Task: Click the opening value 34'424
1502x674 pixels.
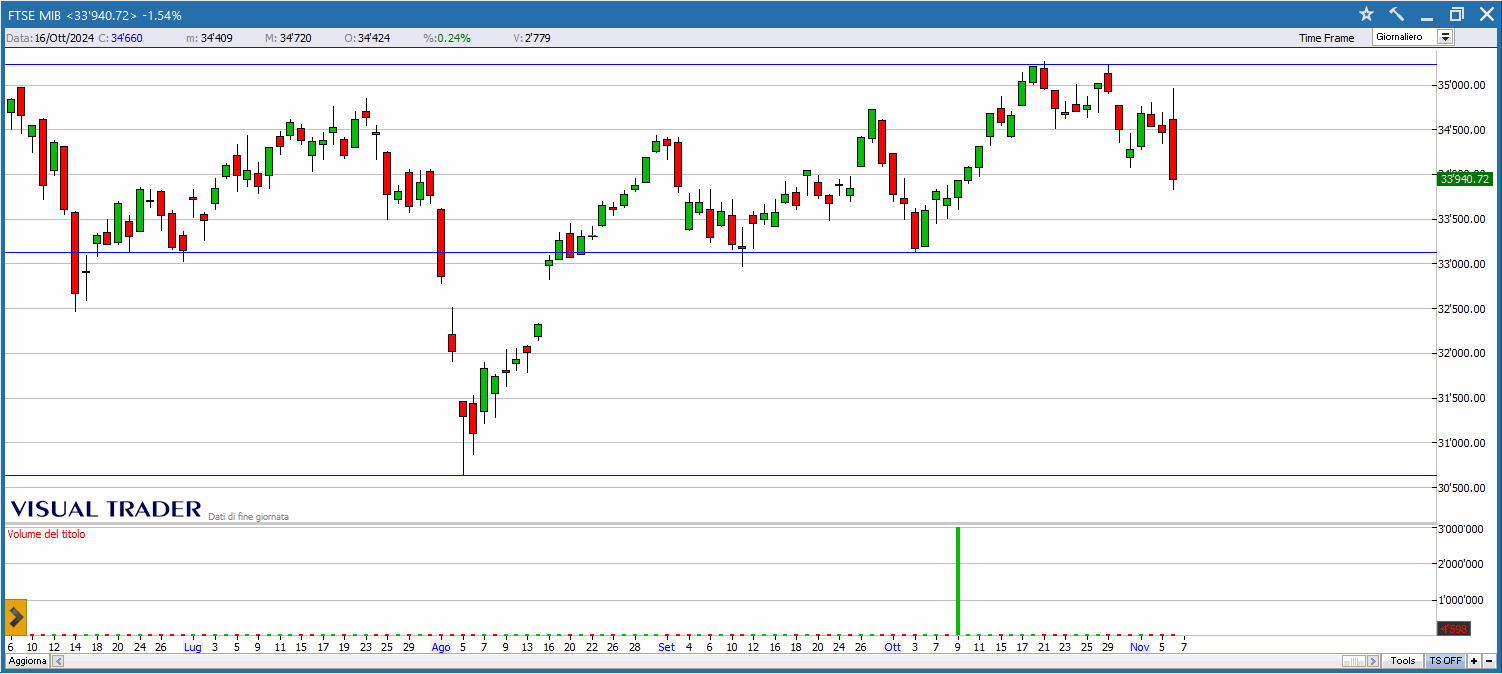Action: point(373,38)
